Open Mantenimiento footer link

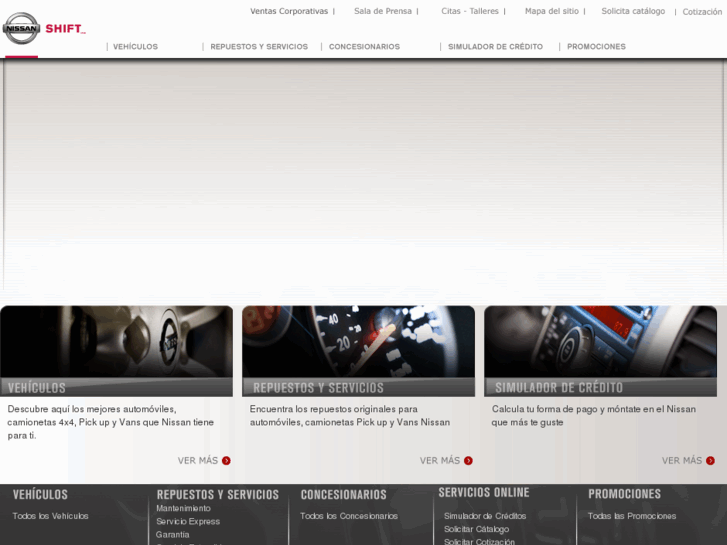point(184,508)
